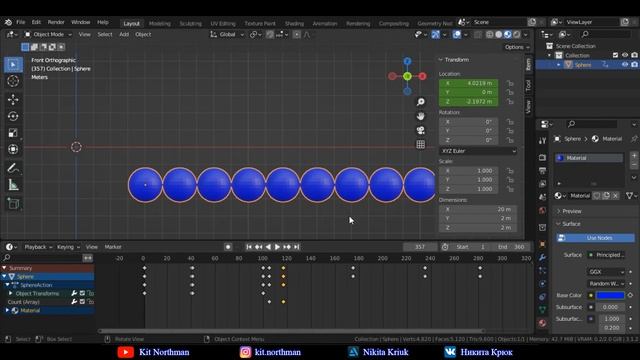Open the Tool properties tab icon

coord(542,141)
